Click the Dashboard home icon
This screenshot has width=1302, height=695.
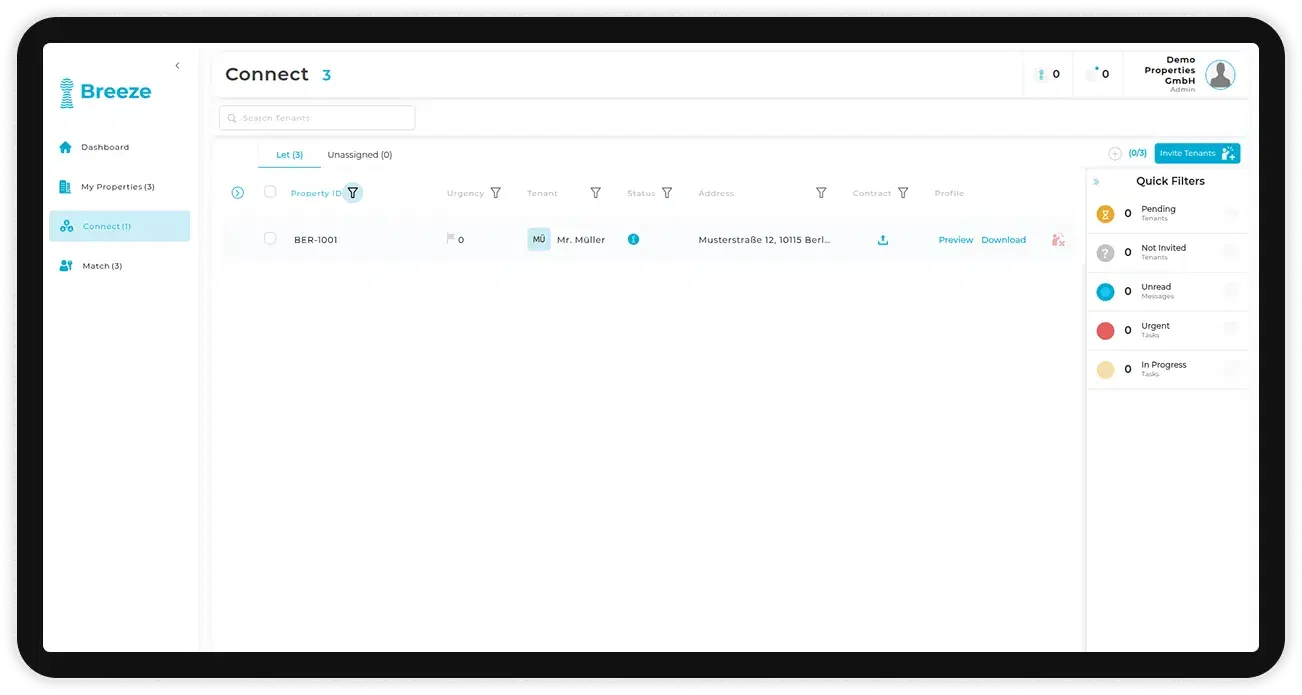[x=66, y=147]
